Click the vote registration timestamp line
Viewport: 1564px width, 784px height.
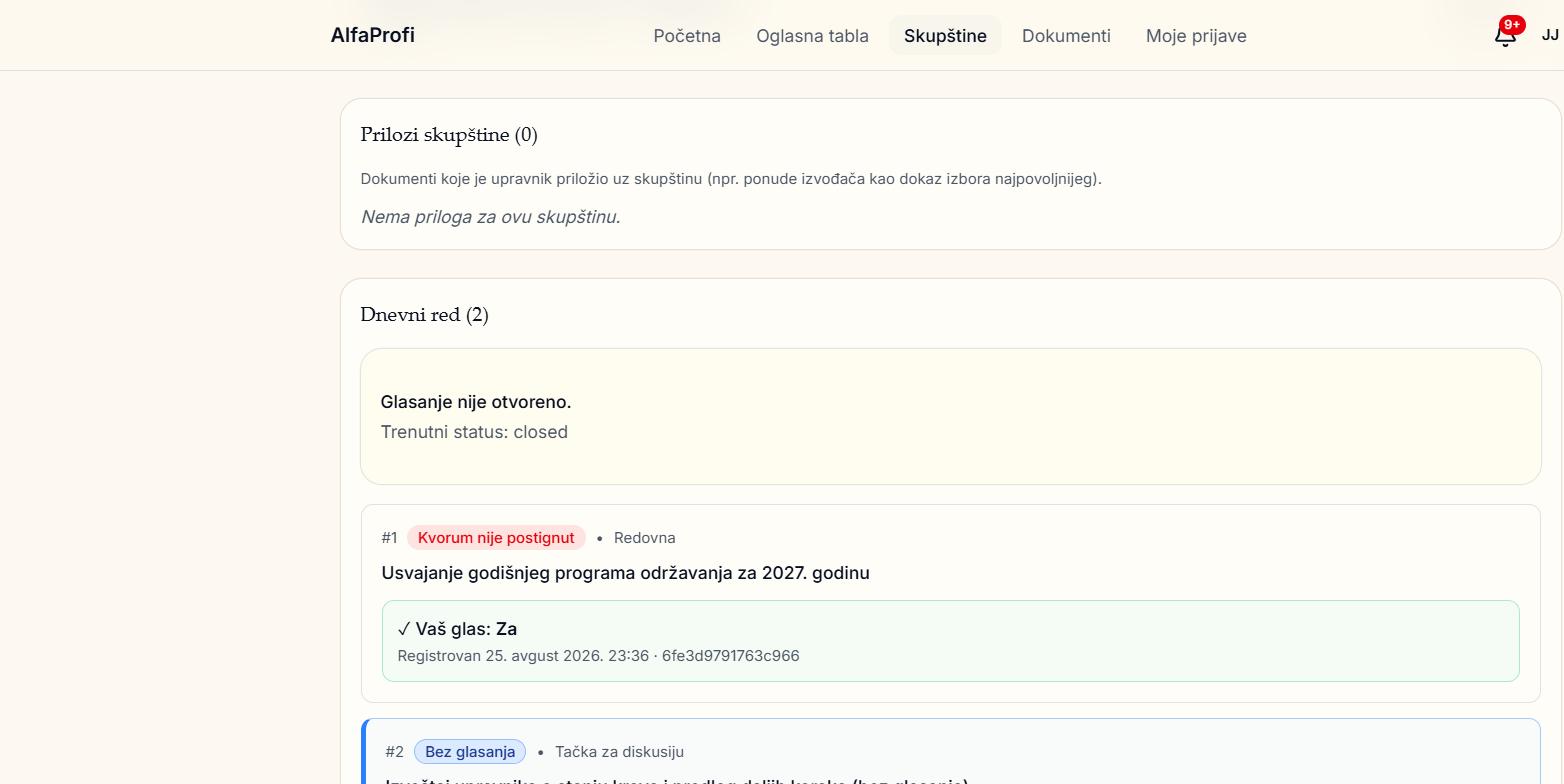(x=598, y=656)
